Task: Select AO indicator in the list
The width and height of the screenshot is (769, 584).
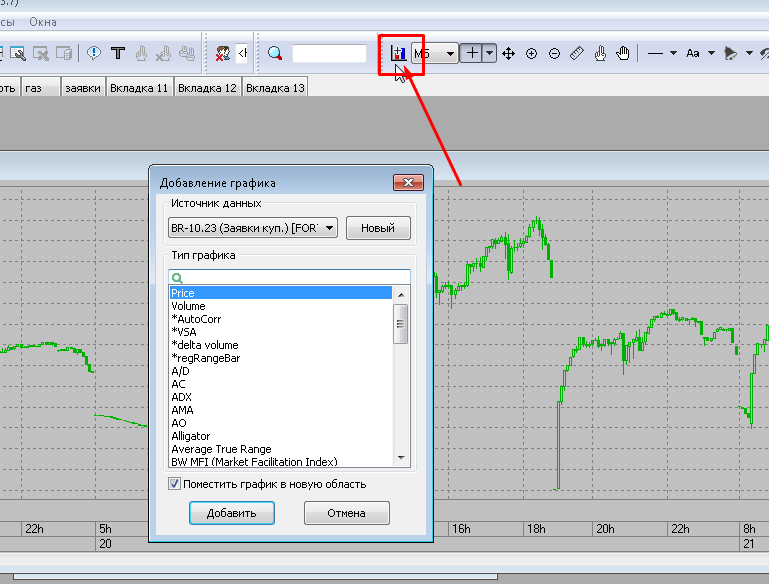Action: tap(281, 423)
